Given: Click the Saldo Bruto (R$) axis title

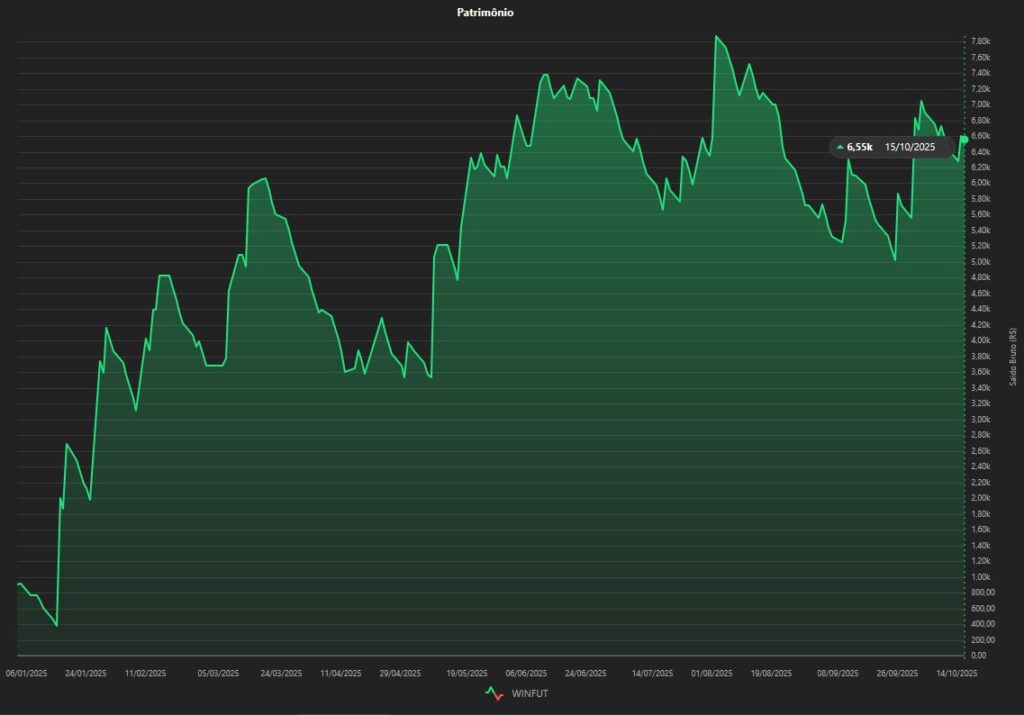Looking at the screenshot, I should tap(1013, 356).
